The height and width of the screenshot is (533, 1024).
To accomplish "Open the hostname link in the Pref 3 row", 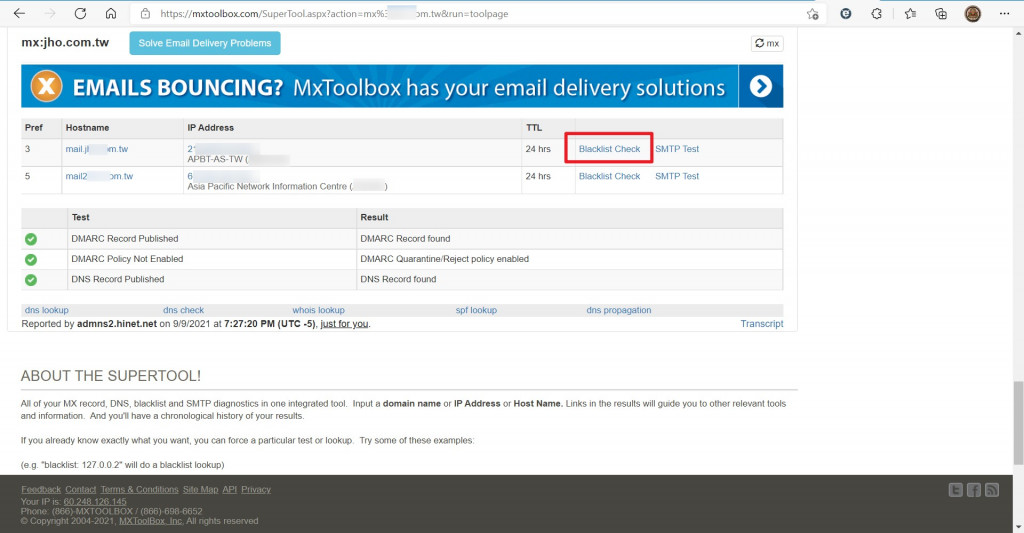I will [x=97, y=149].
